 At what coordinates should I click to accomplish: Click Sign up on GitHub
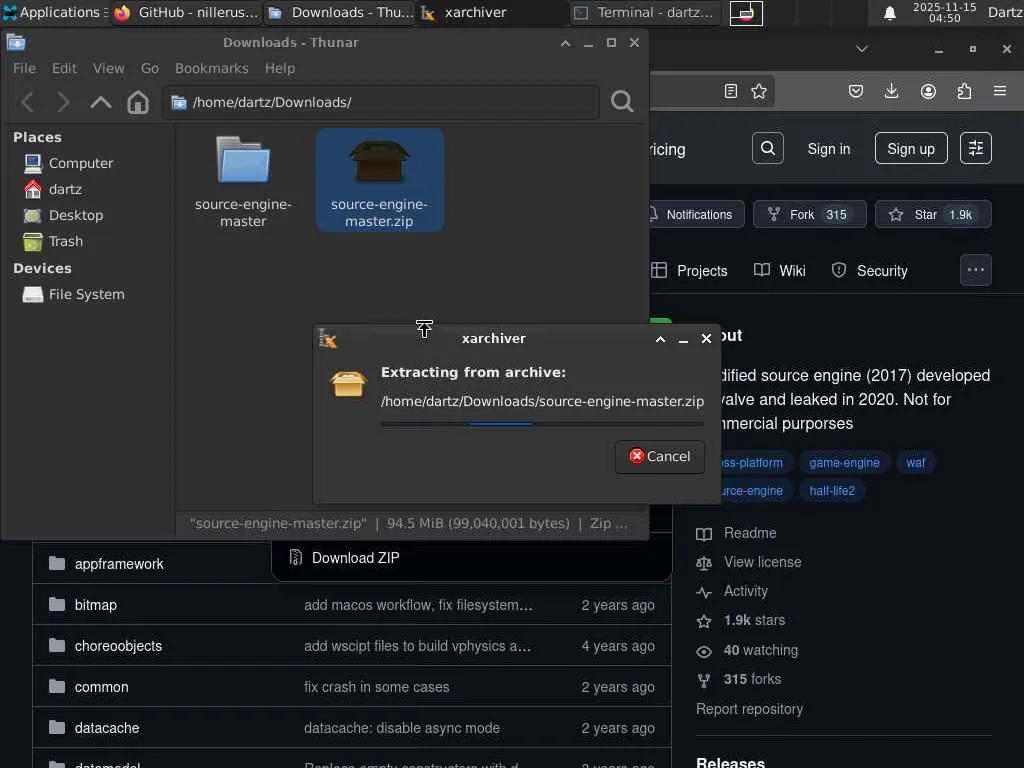click(x=911, y=149)
